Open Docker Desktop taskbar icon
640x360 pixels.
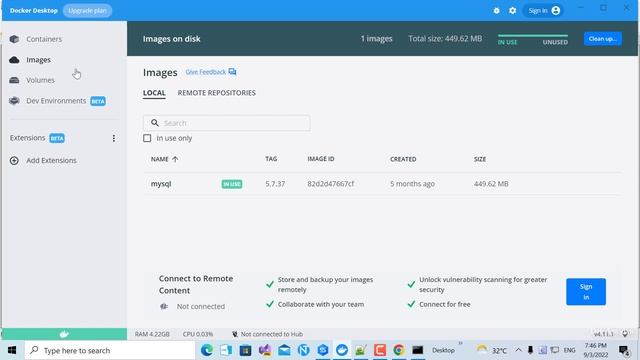pyautogui.click(x=342, y=350)
